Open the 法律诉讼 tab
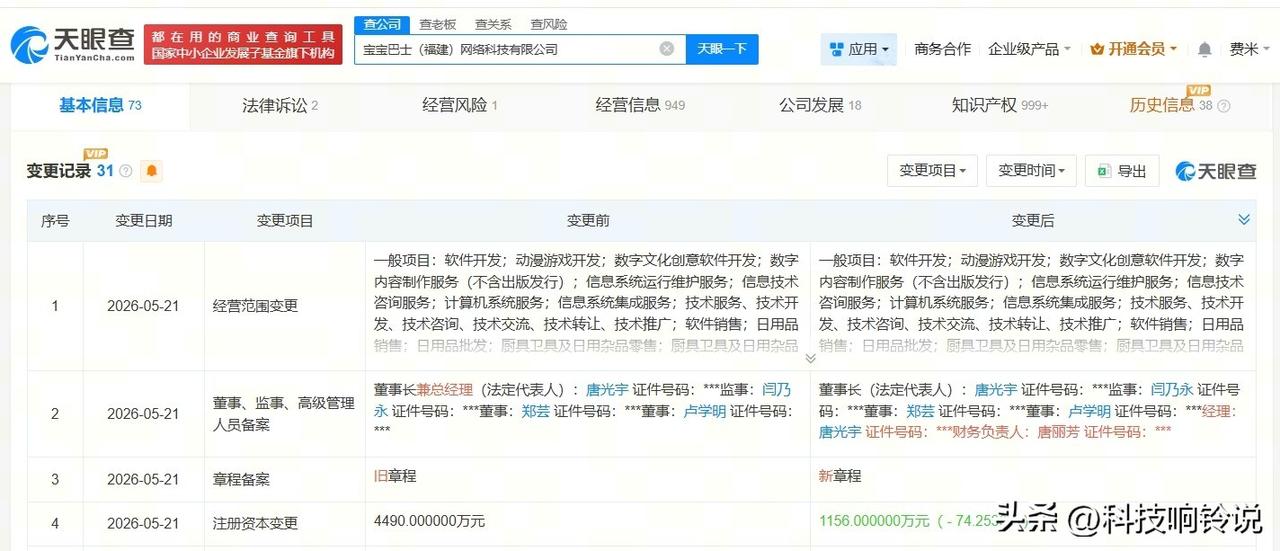This screenshot has height=551, width=1280. tap(280, 105)
